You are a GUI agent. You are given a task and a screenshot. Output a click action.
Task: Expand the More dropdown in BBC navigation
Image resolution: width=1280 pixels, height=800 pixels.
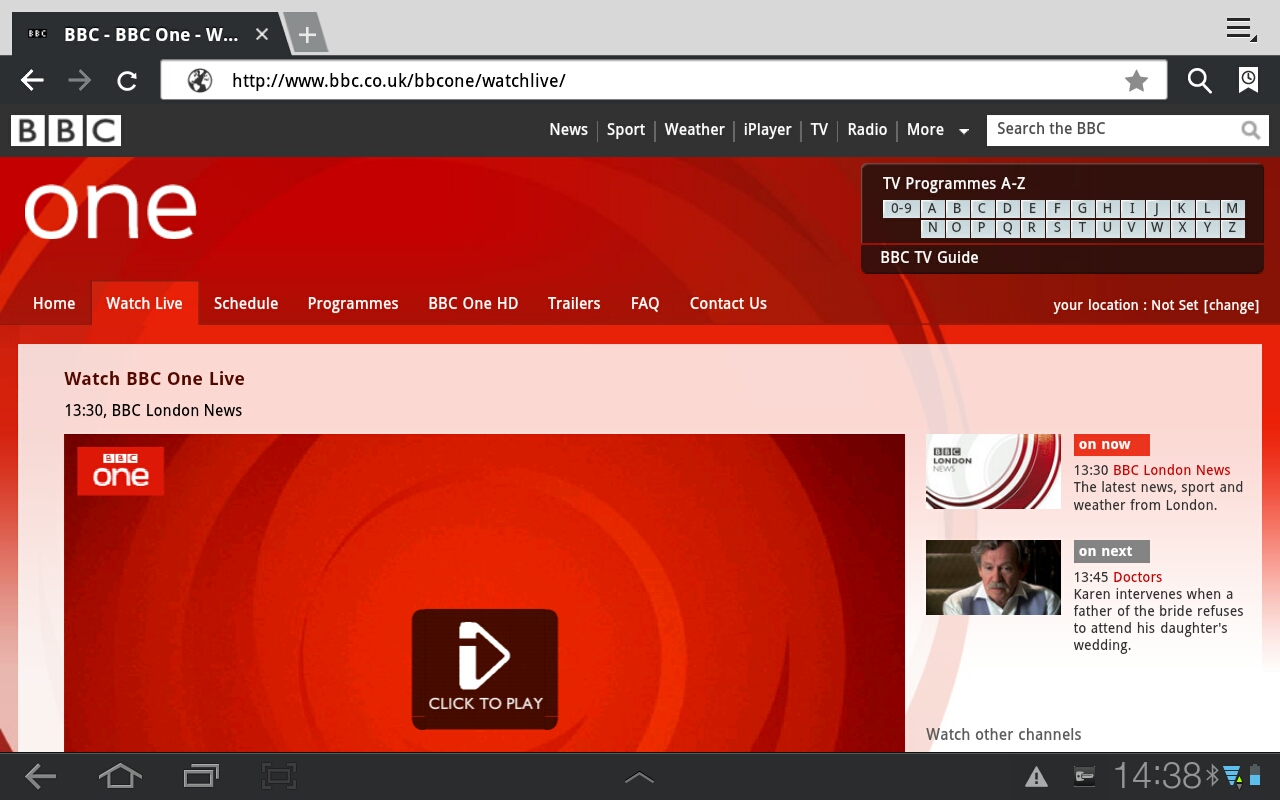click(x=937, y=130)
